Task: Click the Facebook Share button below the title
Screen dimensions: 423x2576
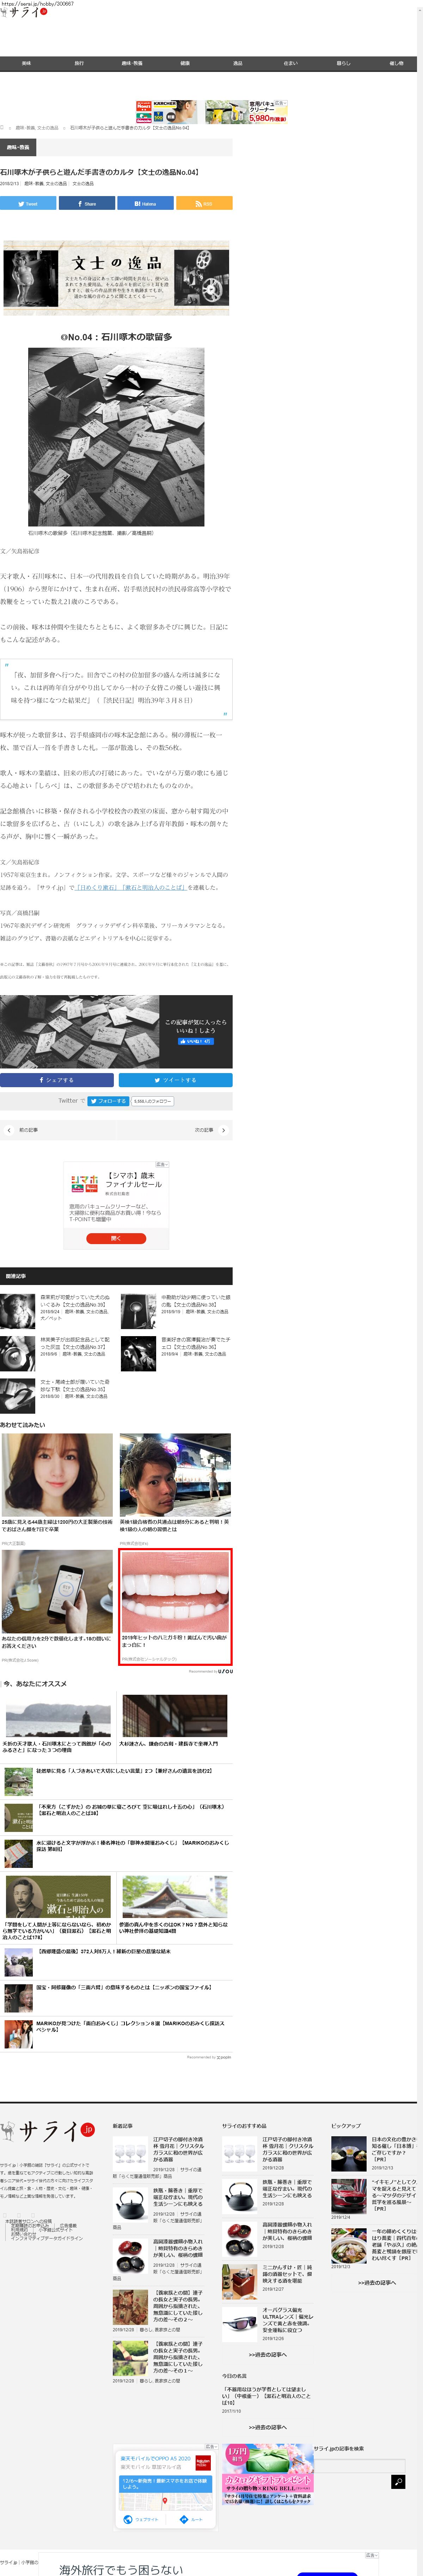Action: [x=87, y=203]
